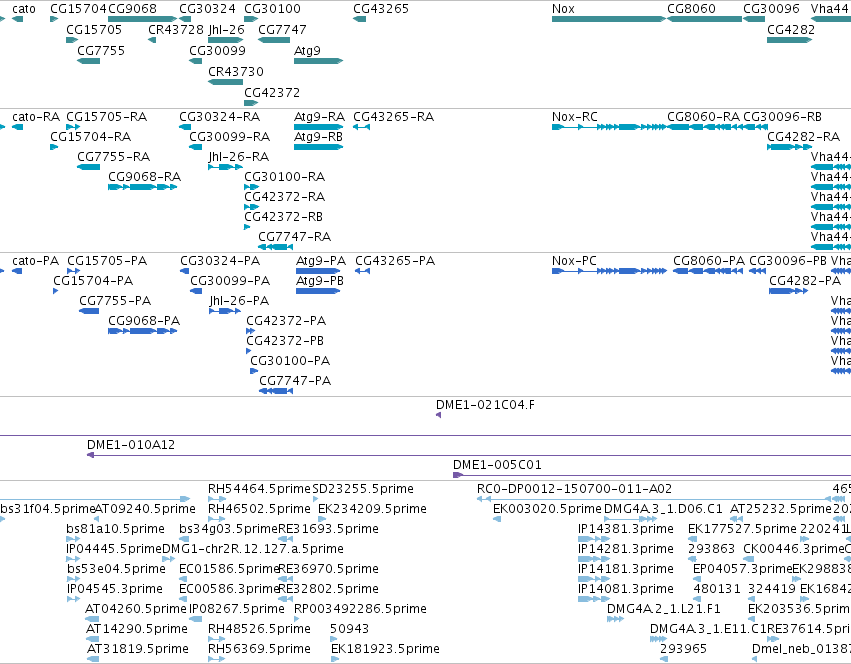Image resolution: width=851 pixels, height=664 pixels.
Task: Select the CG15705 gene label
Action: (x=94, y=30)
